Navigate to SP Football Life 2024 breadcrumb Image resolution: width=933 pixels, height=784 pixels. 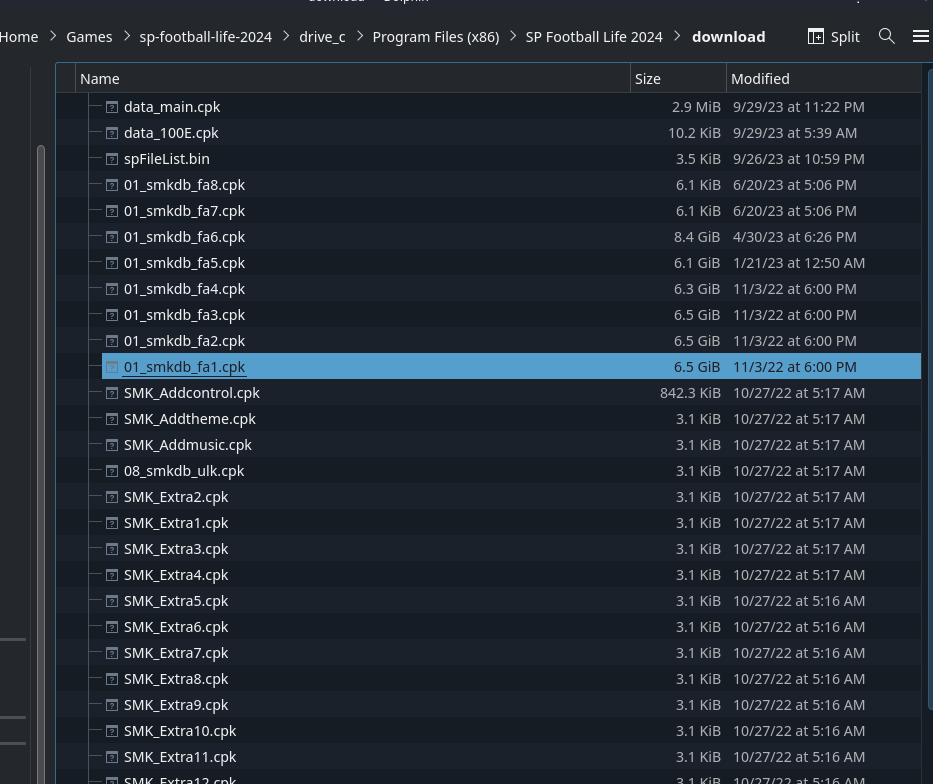[x=594, y=37]
